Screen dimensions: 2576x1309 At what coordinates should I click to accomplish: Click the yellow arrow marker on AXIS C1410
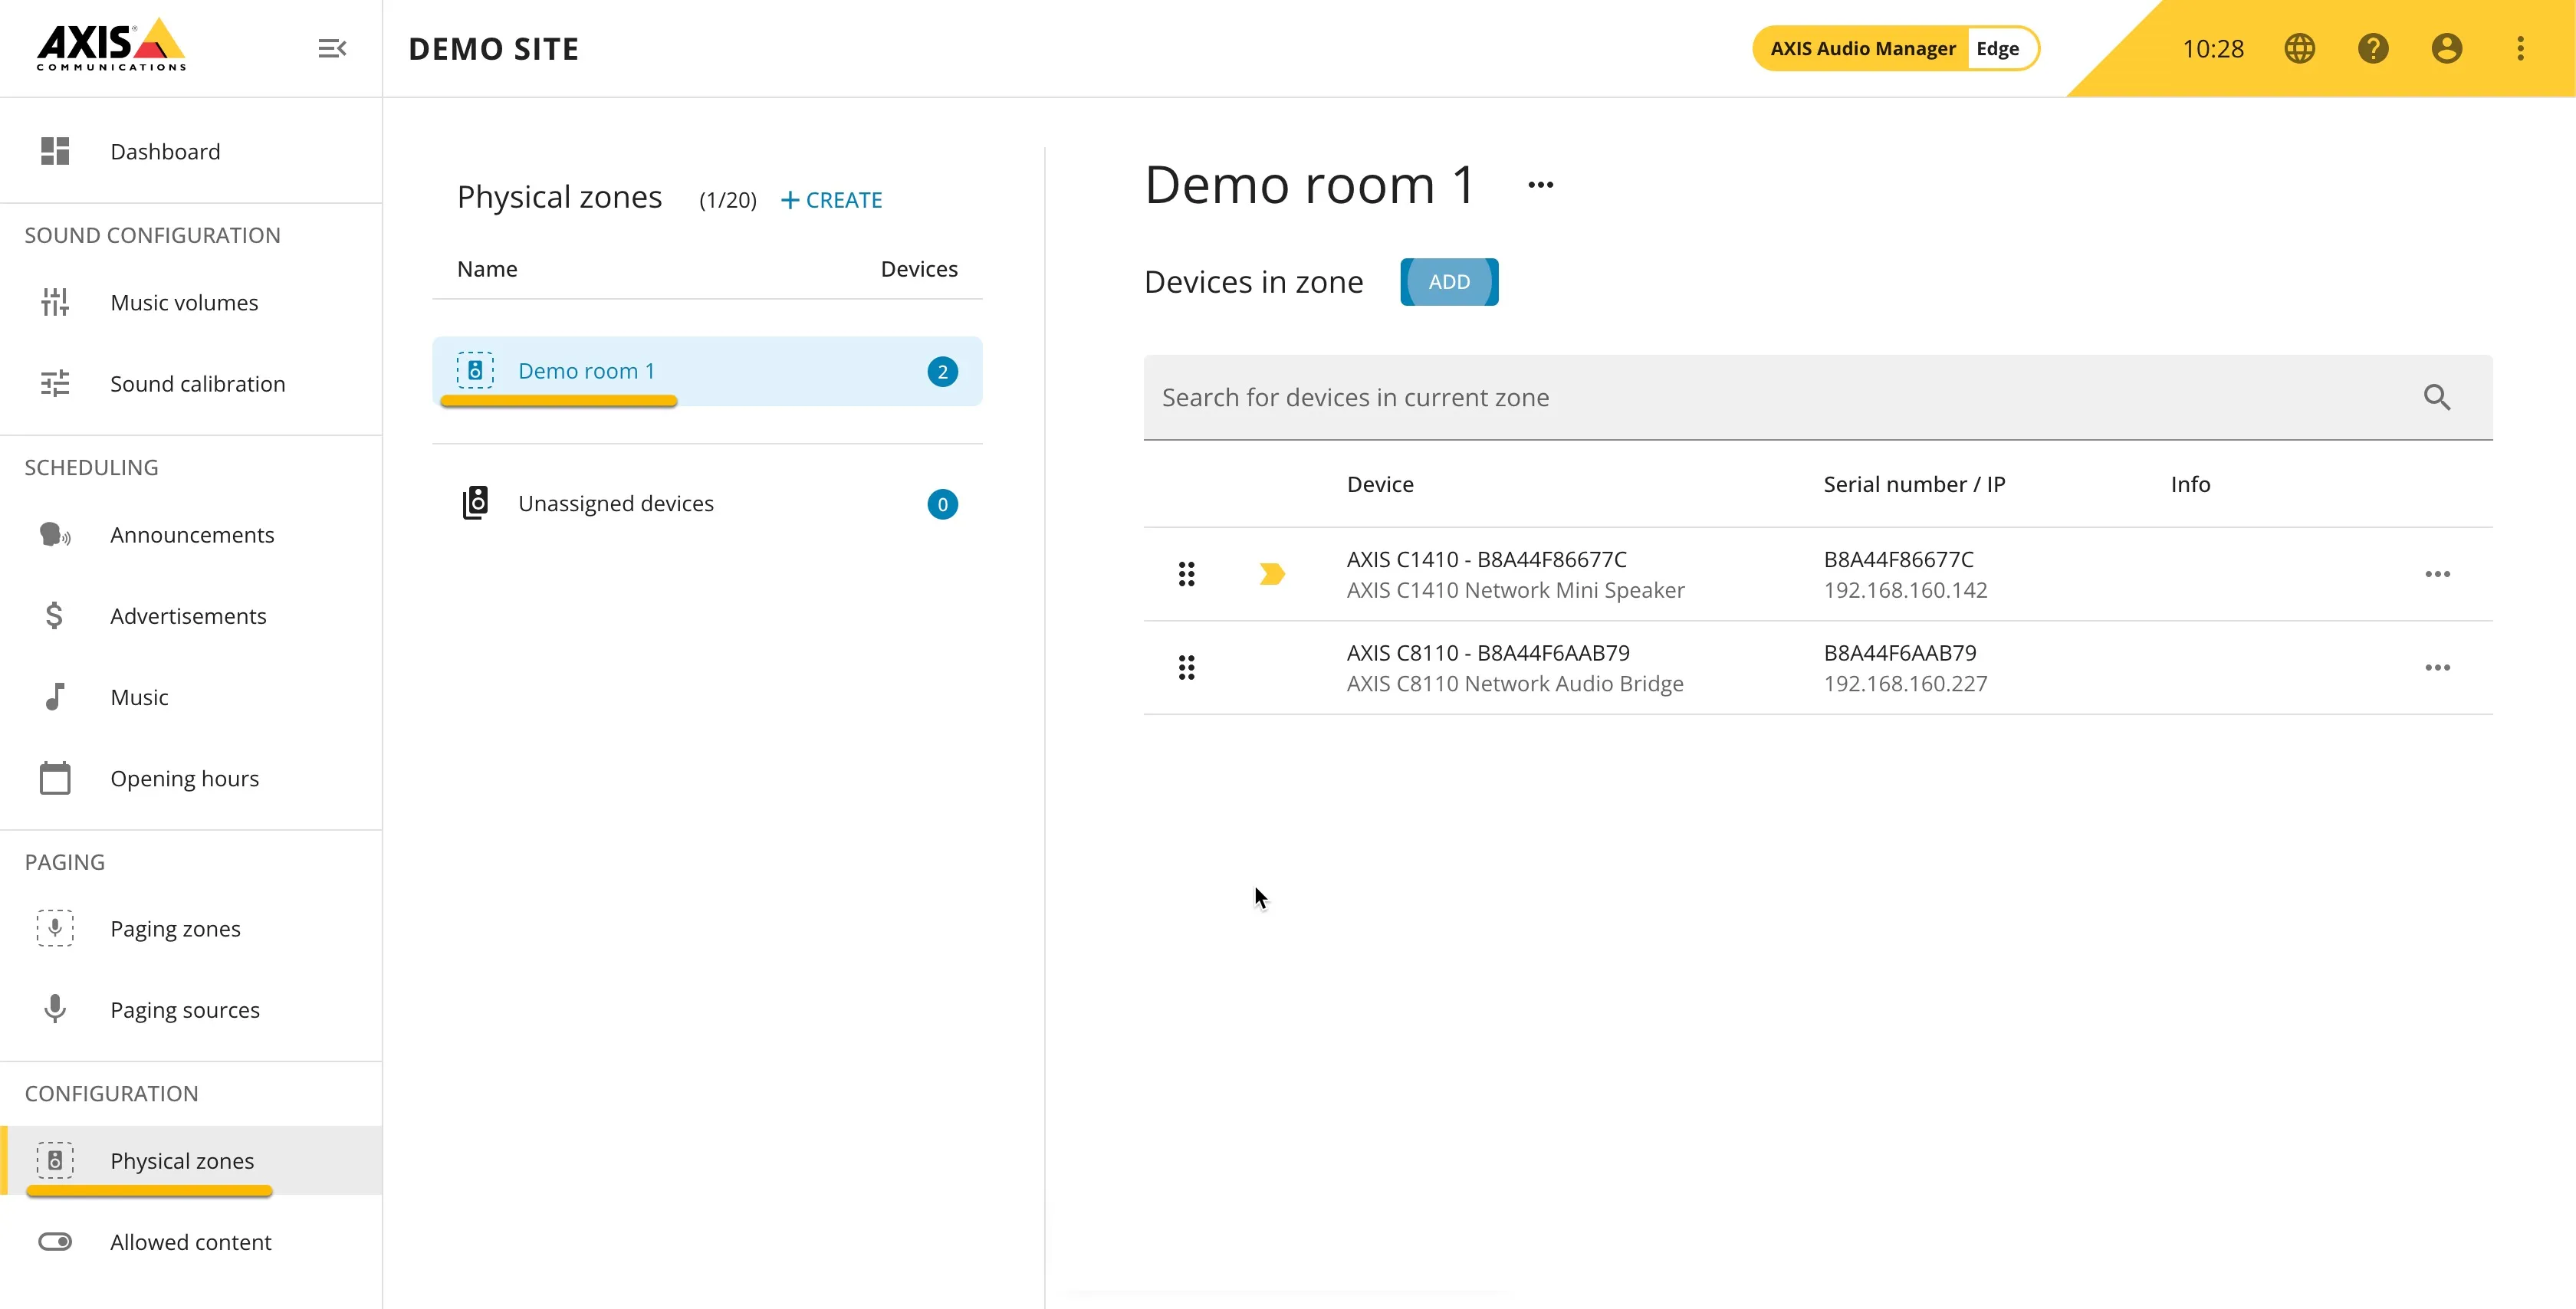point(1272,574)
